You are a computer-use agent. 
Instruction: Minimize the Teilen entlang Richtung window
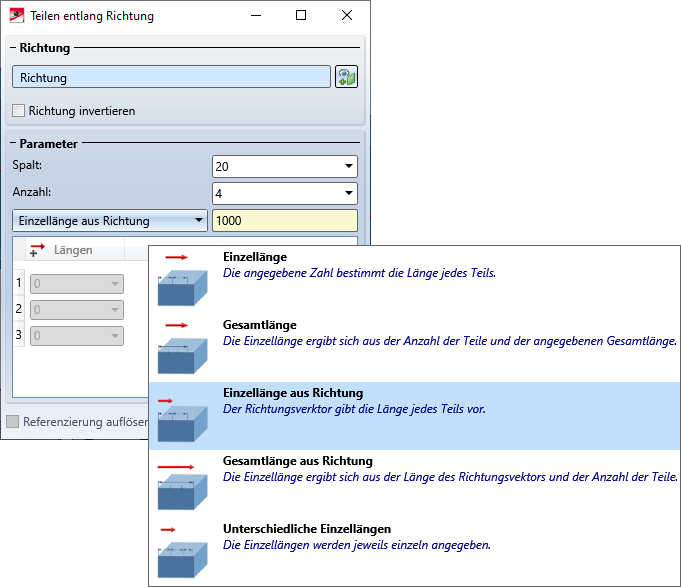tap(256, 16)
